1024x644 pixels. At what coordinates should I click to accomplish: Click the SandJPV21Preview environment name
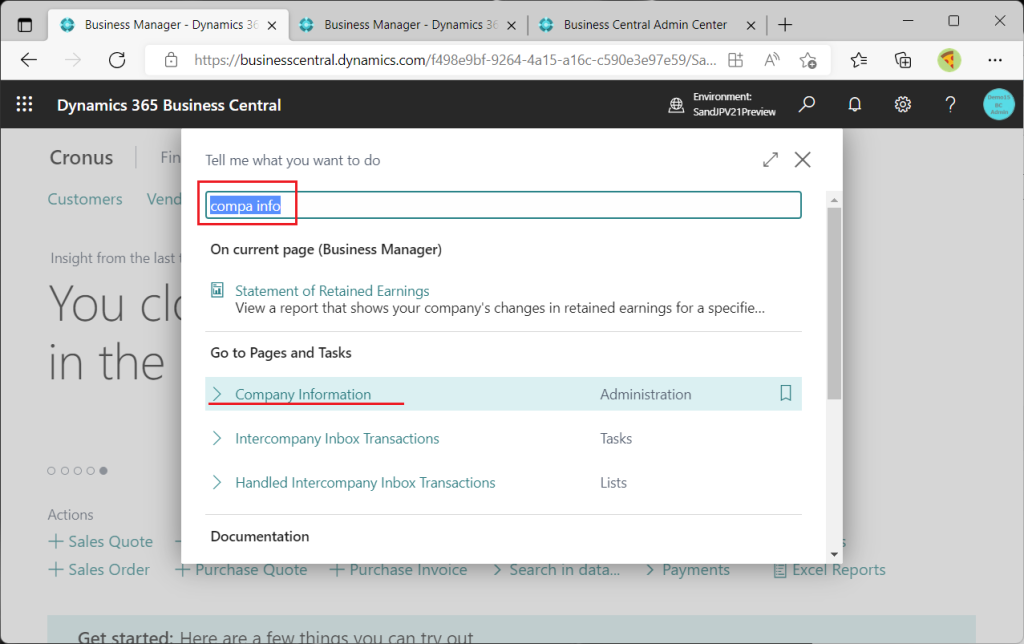point(734,112)
